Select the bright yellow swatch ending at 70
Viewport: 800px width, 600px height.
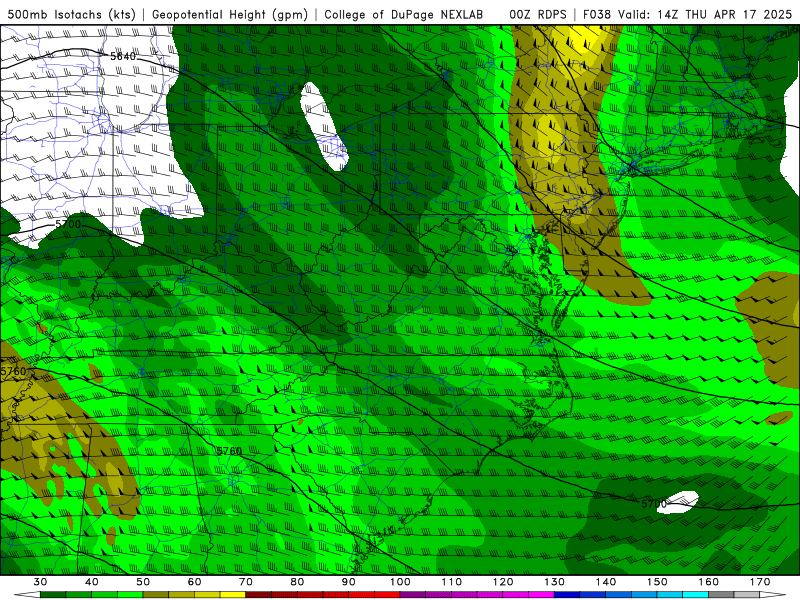[x=233, y=595]
